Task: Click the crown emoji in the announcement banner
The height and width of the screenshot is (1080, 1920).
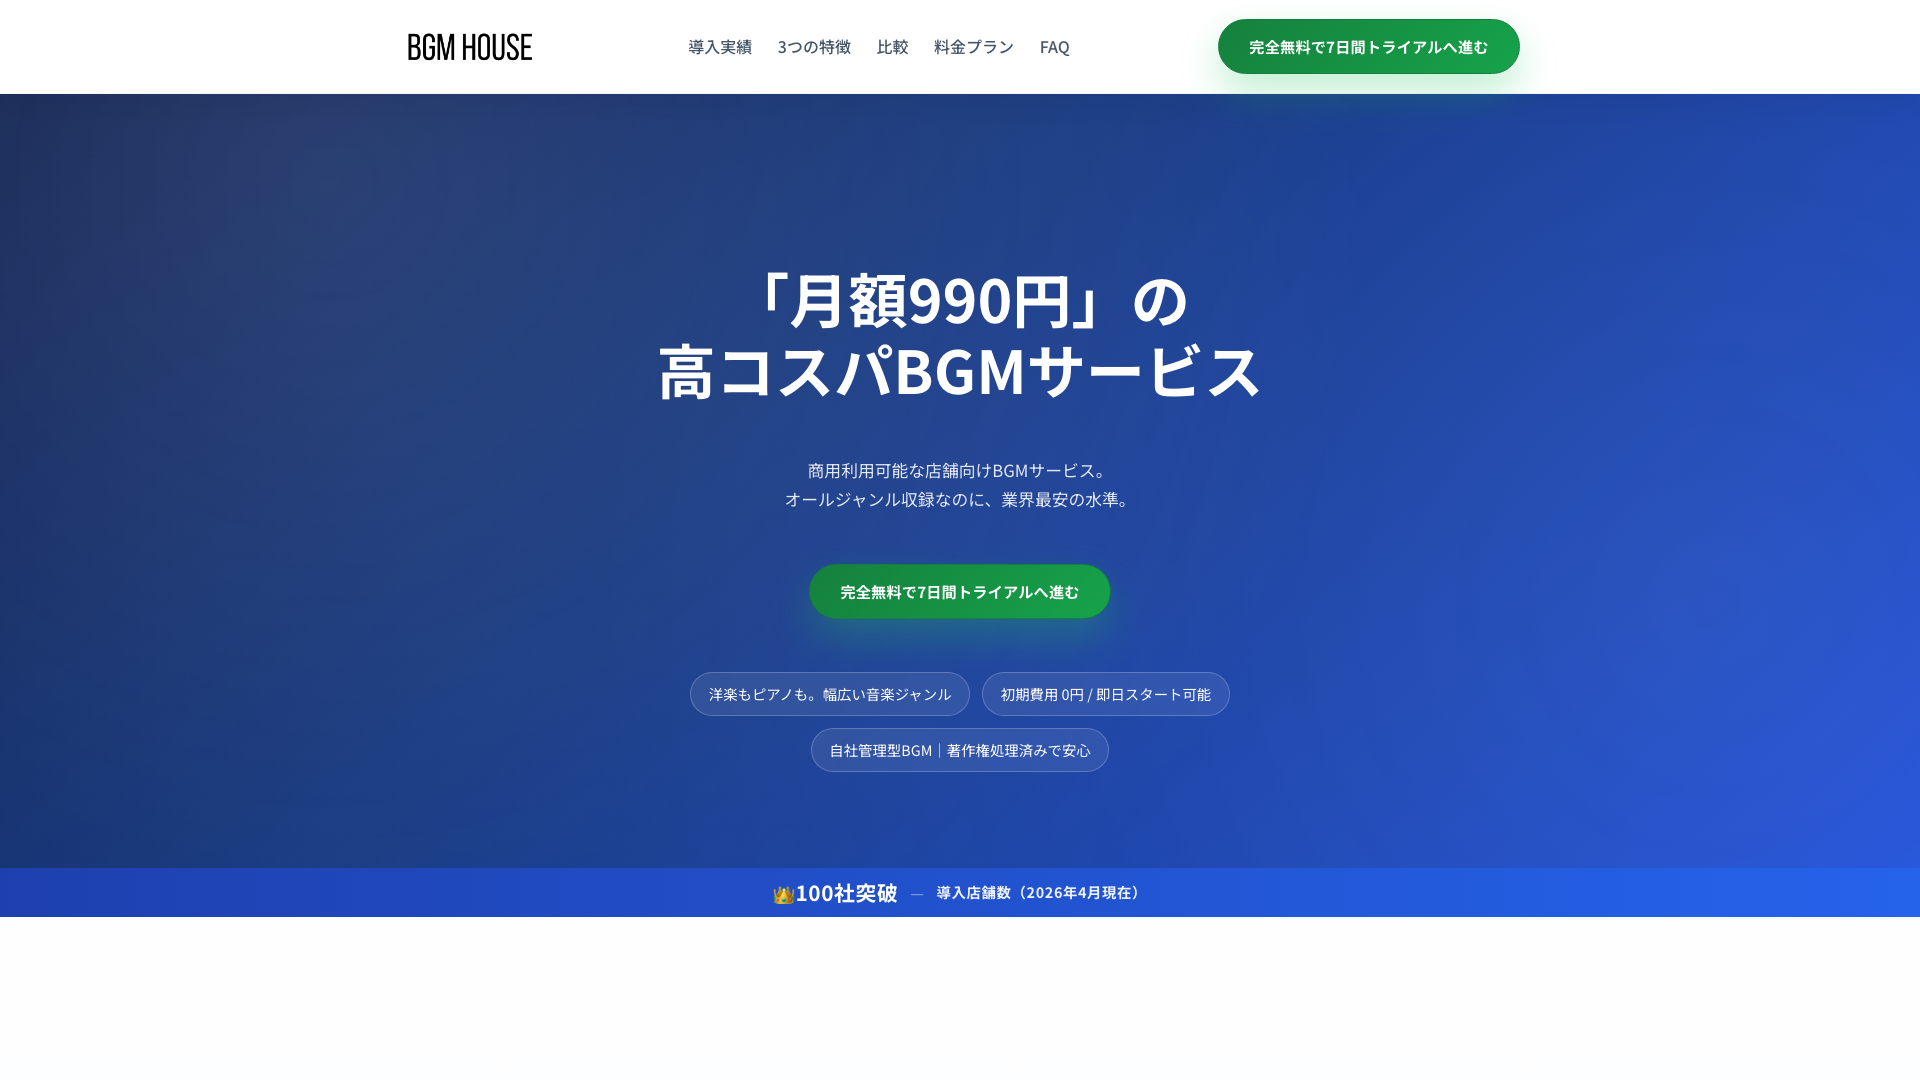Action: [783, 893]
